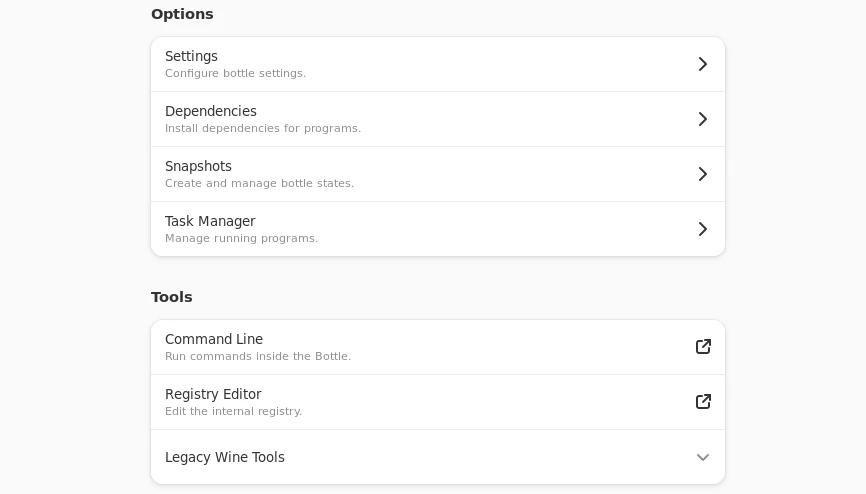Open the Dependencies row title
Screen dimensions: 866x494
[211, 111]
